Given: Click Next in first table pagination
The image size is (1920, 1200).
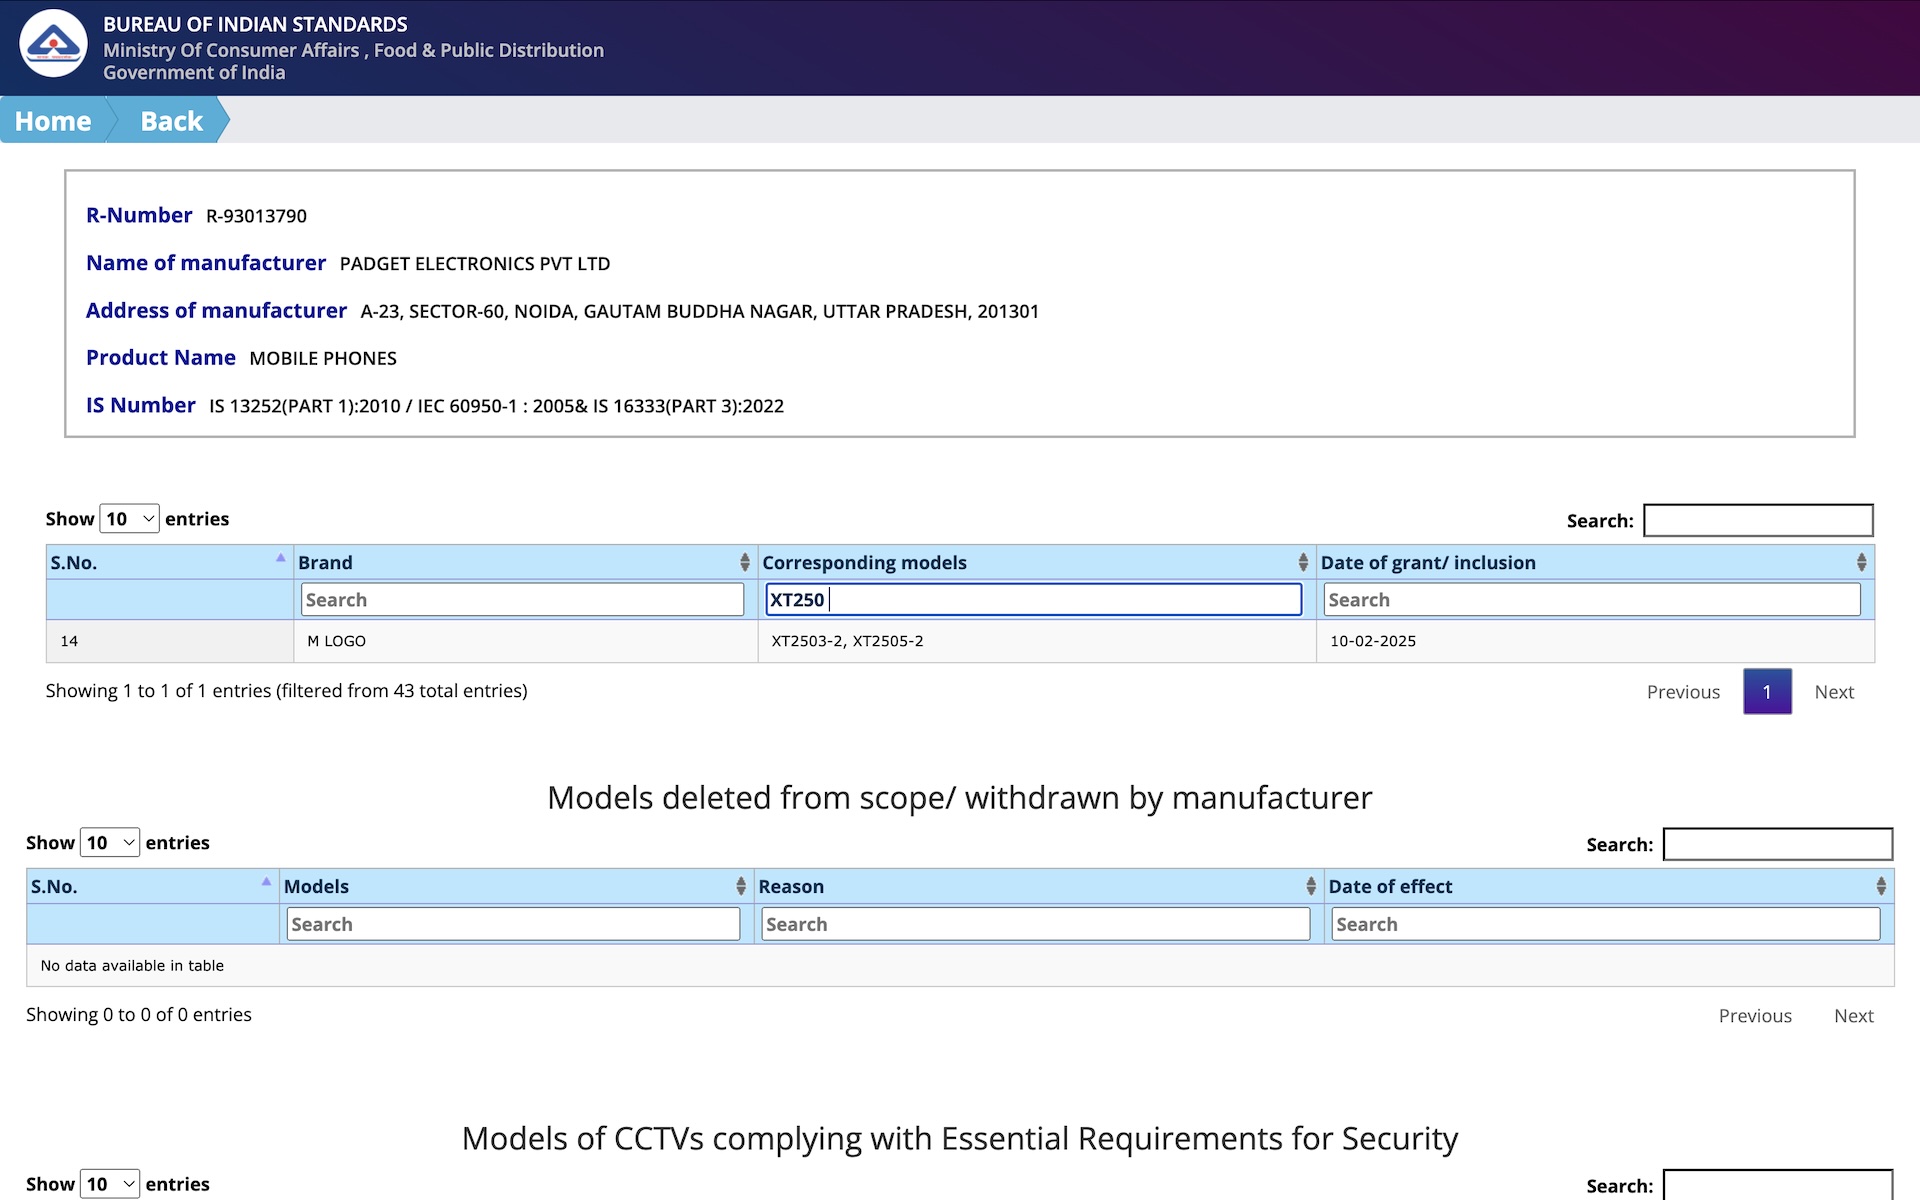Looking at the screenshot, I should tap(1833, 692).
